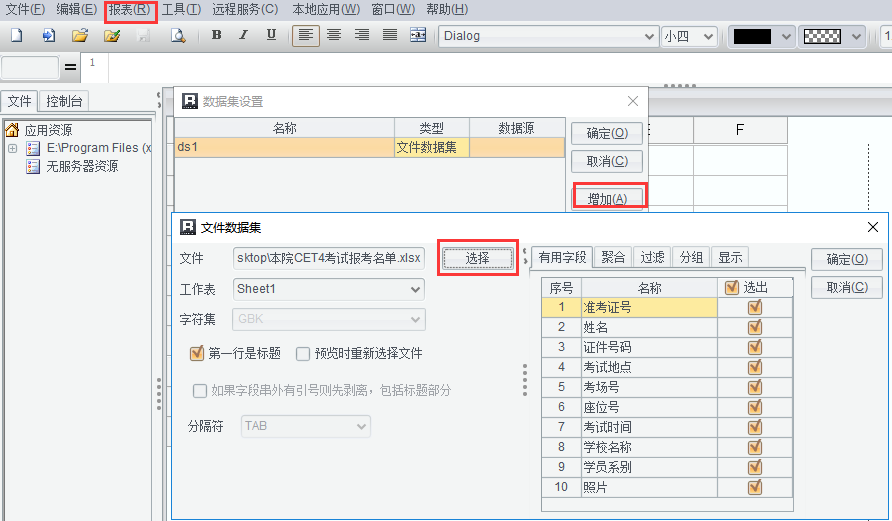Open the 报表(R) menu
Viewport: 892px width, 521px height.
[x=130, y=9]
